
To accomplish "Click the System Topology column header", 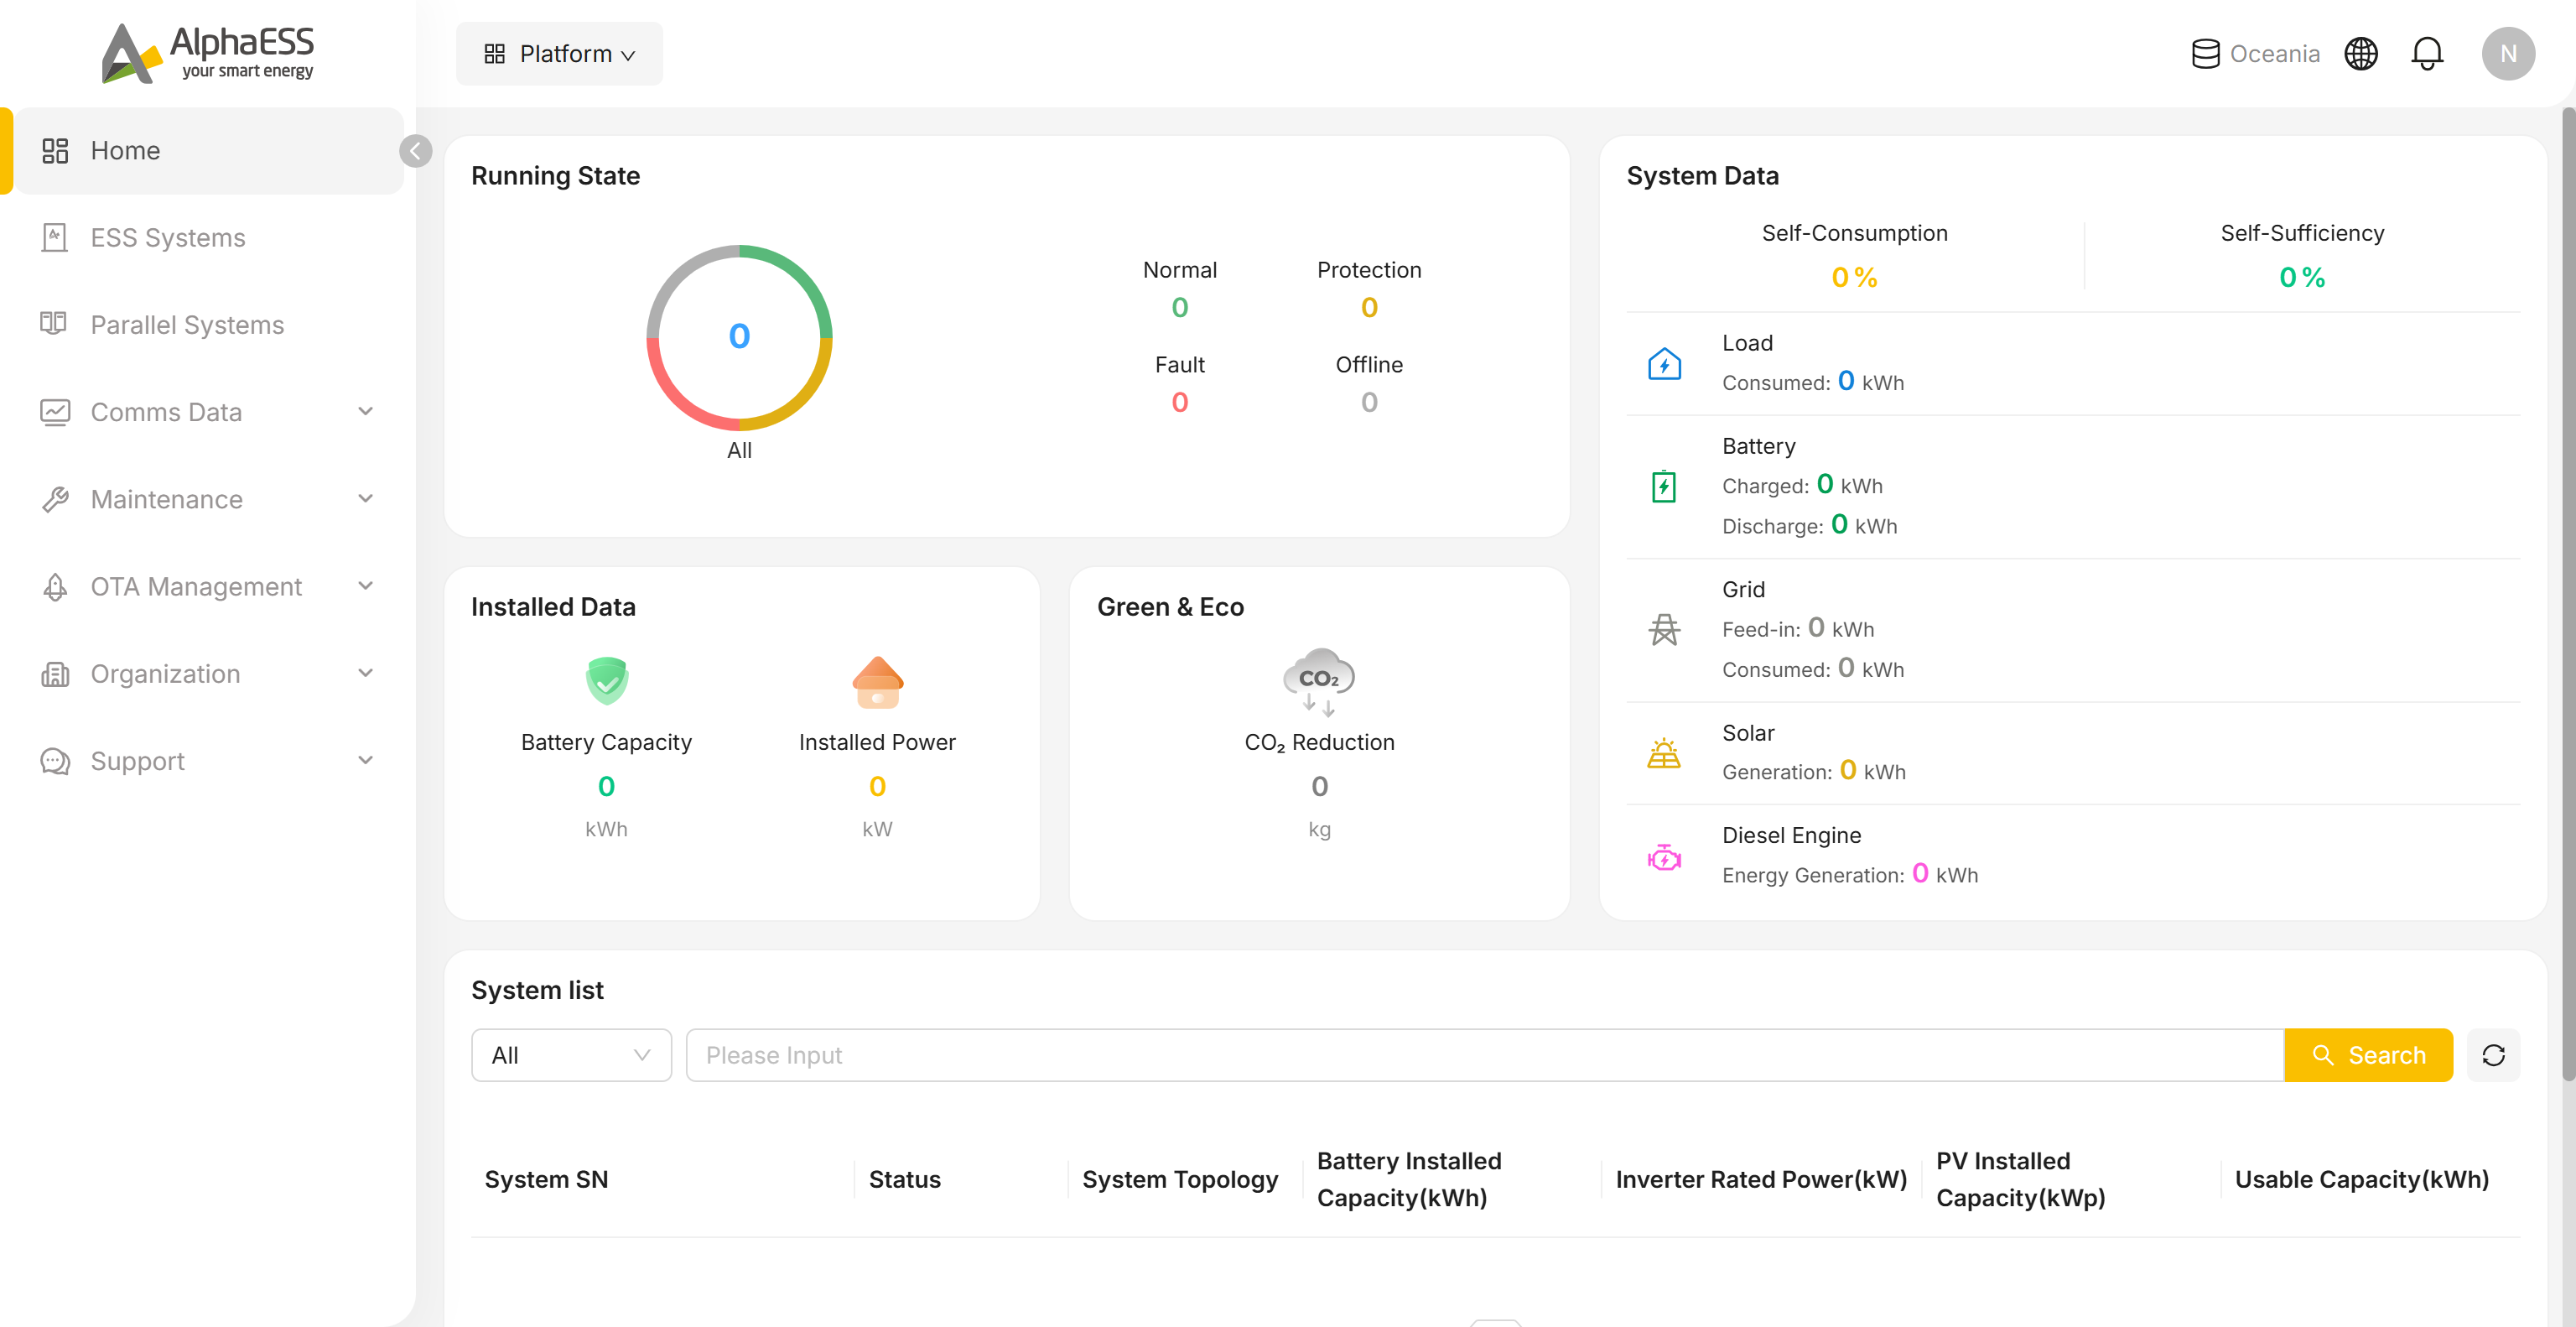I will pos(1179,1179).
